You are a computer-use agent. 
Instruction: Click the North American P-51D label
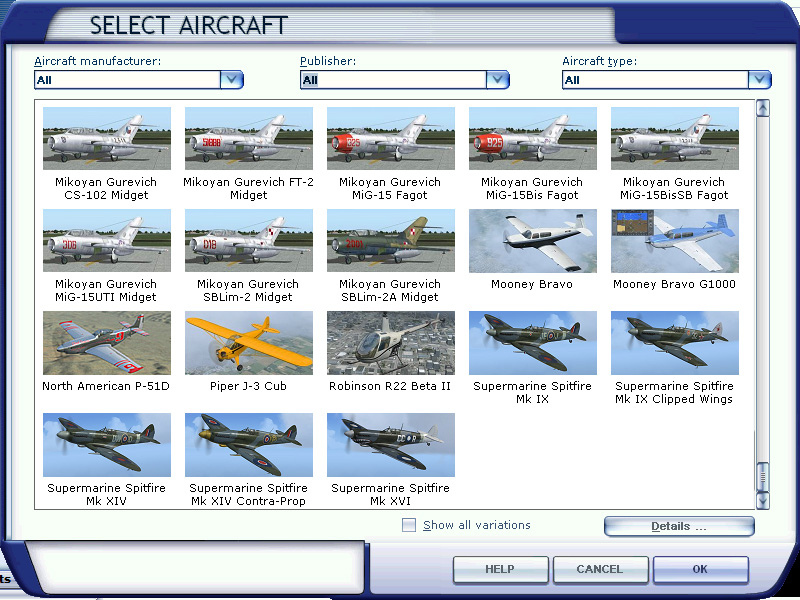click(x=106, y=386)
